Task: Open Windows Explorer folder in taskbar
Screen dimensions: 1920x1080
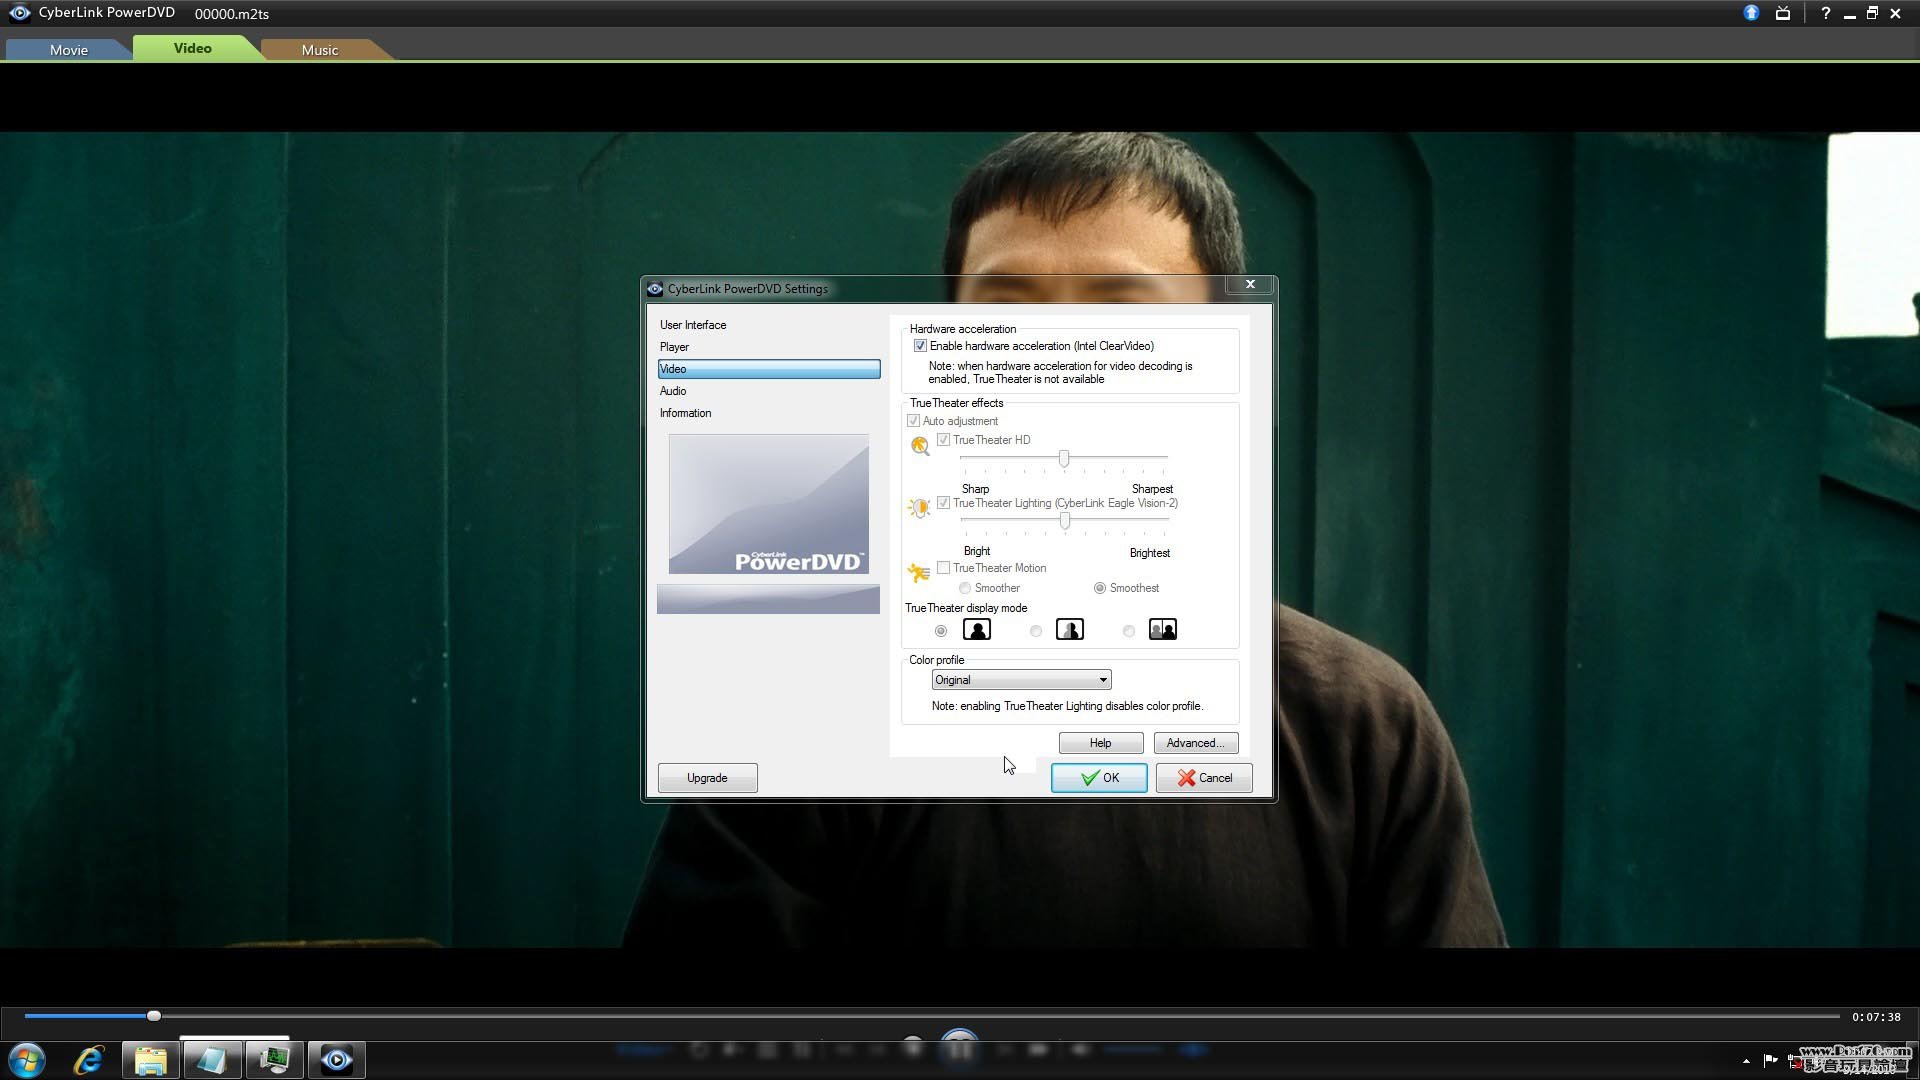Action: pos(151,1060)
